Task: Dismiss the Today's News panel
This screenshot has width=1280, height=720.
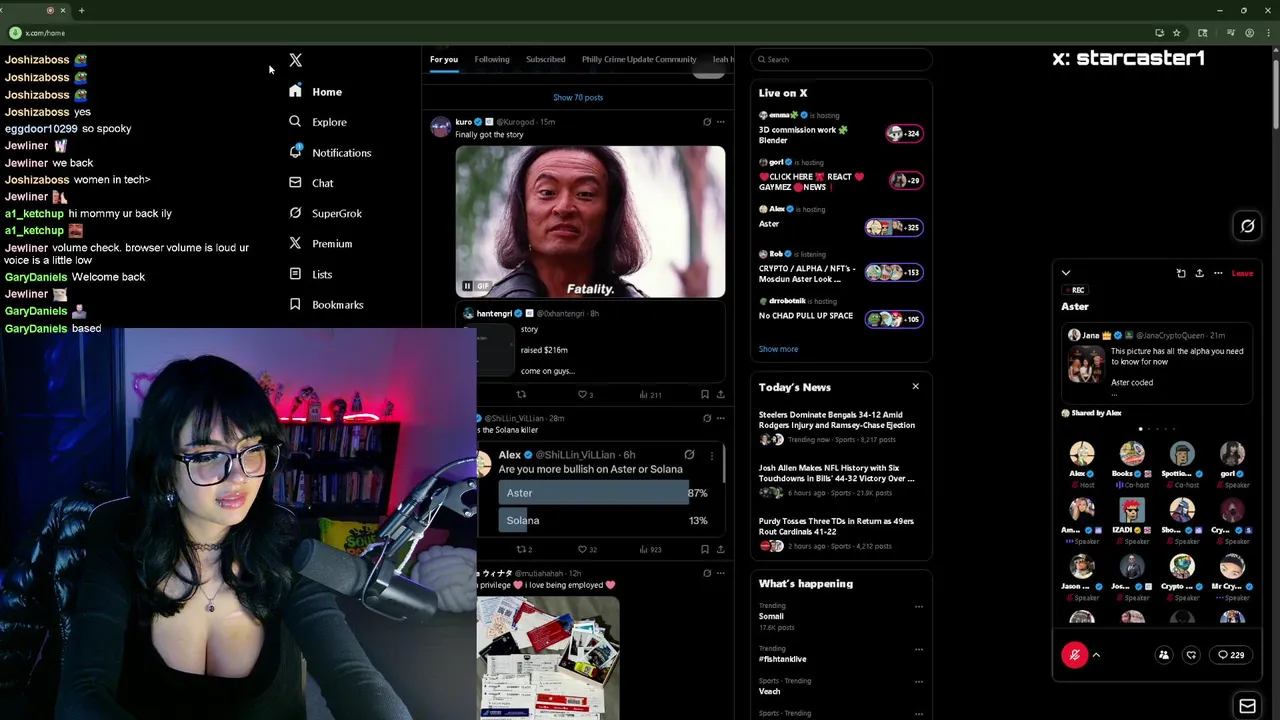Action: coord(915,387)
